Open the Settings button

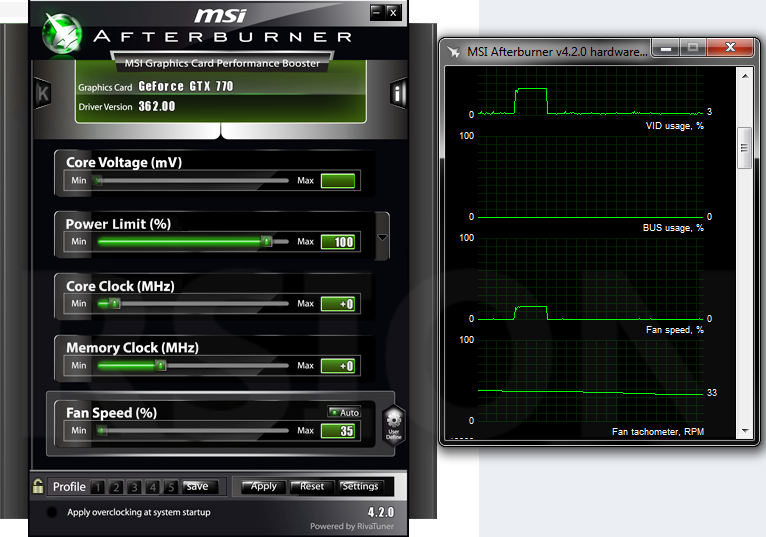pos(361,487)
